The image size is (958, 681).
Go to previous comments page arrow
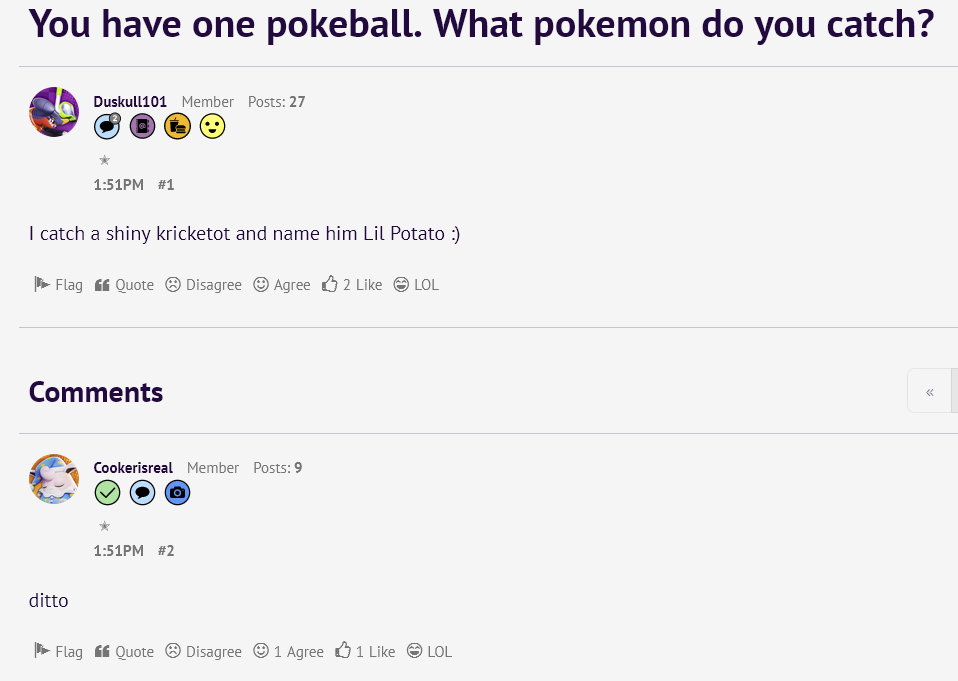pos(930,391)
